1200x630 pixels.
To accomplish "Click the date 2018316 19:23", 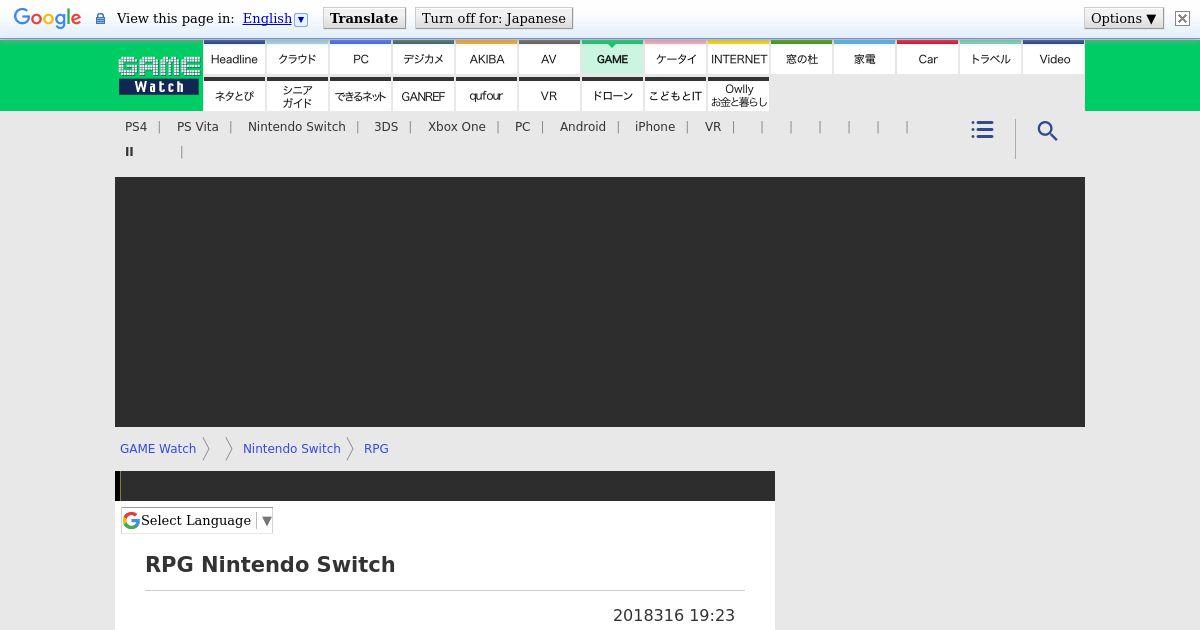I will [x=674, y=616].
